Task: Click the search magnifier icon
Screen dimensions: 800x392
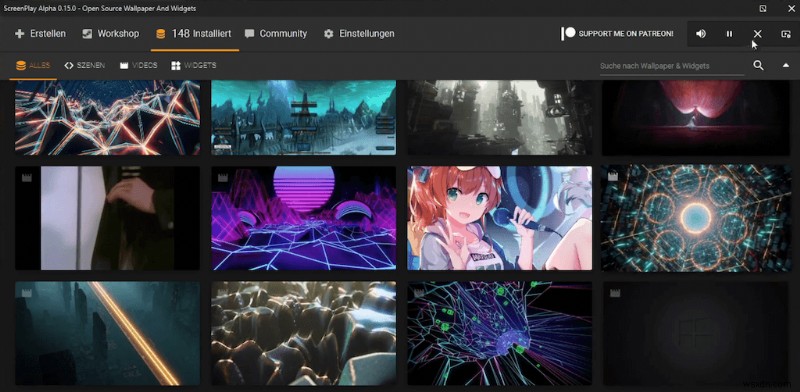Action: click(759, 65)
